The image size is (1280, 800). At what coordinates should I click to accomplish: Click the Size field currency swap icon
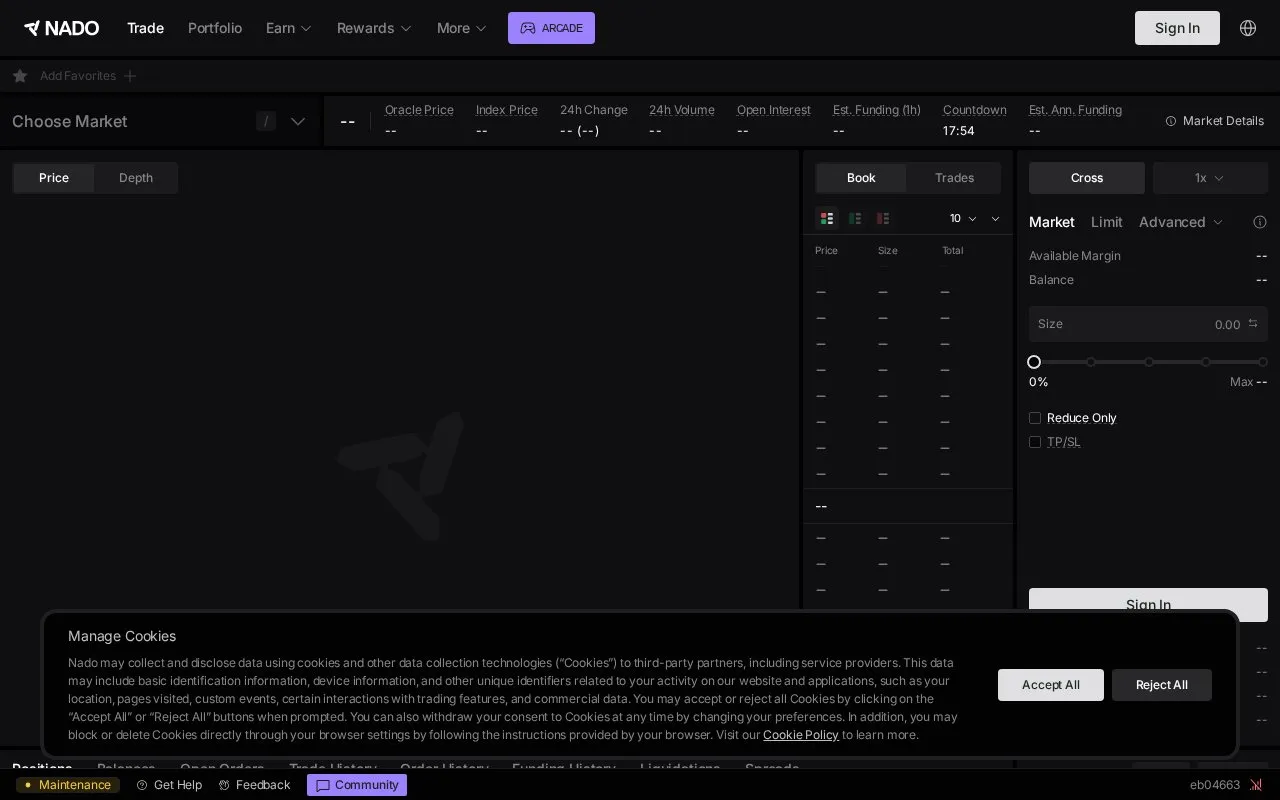click(x=1253, y=323)
